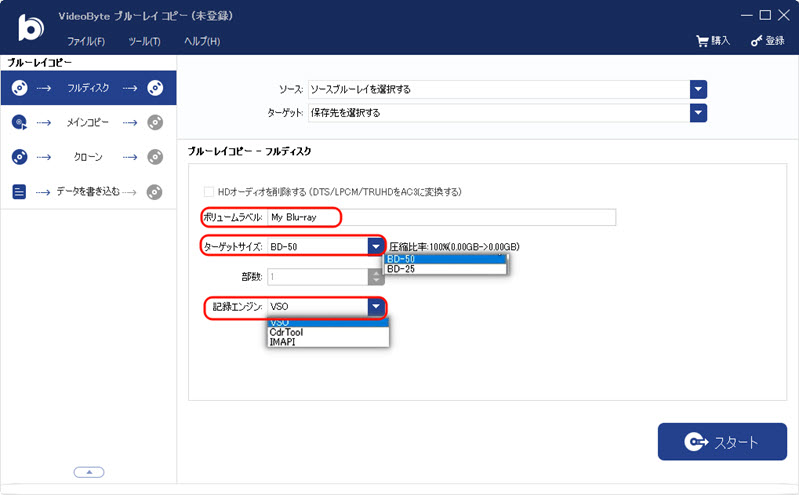Click gray target disc icon in メインコピー row
799x495 pixels.
point(155,122)
